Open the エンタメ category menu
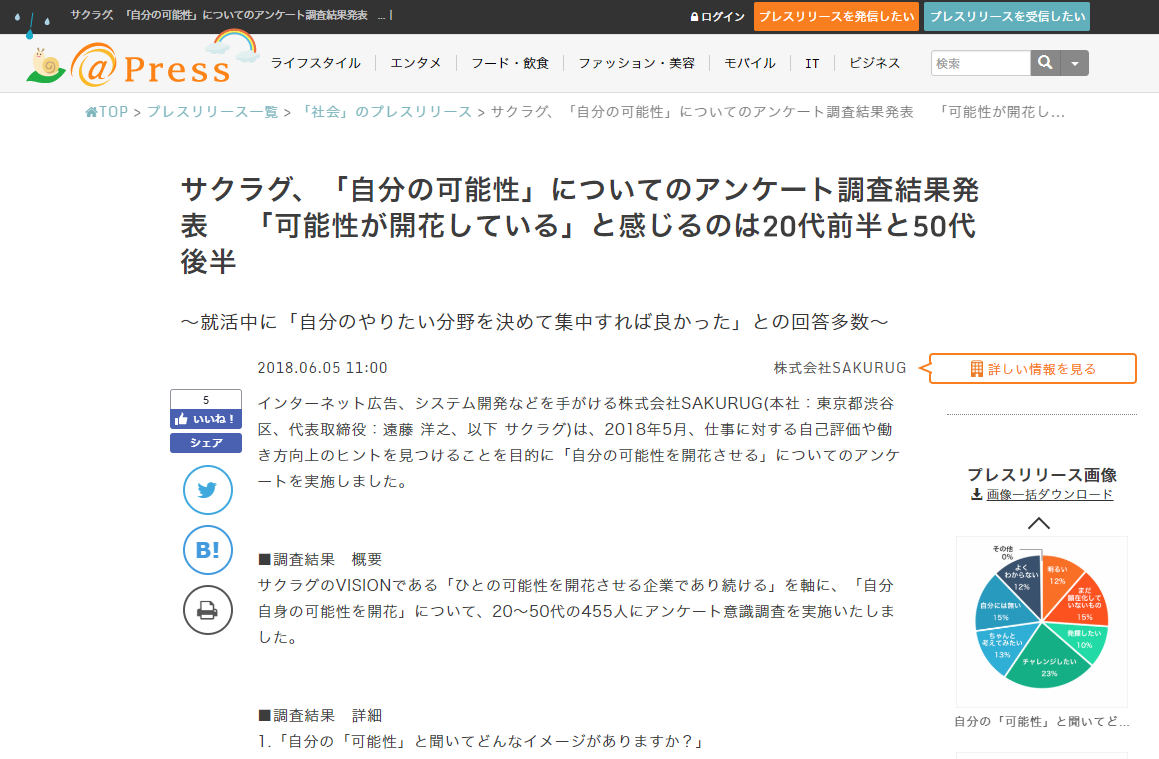Image resolution: width=1159 pixels, height=759 pixels. (415, 63)
